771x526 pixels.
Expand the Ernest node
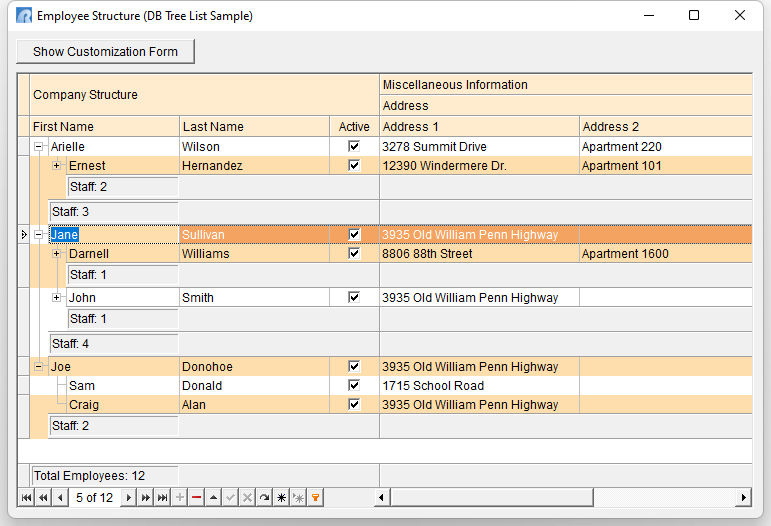[x=57, y=165]
